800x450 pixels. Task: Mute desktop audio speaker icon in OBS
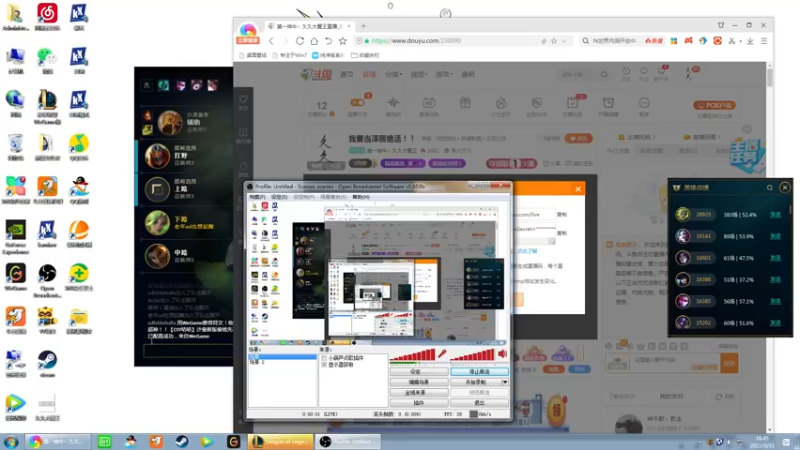click(x=503, y=354)
